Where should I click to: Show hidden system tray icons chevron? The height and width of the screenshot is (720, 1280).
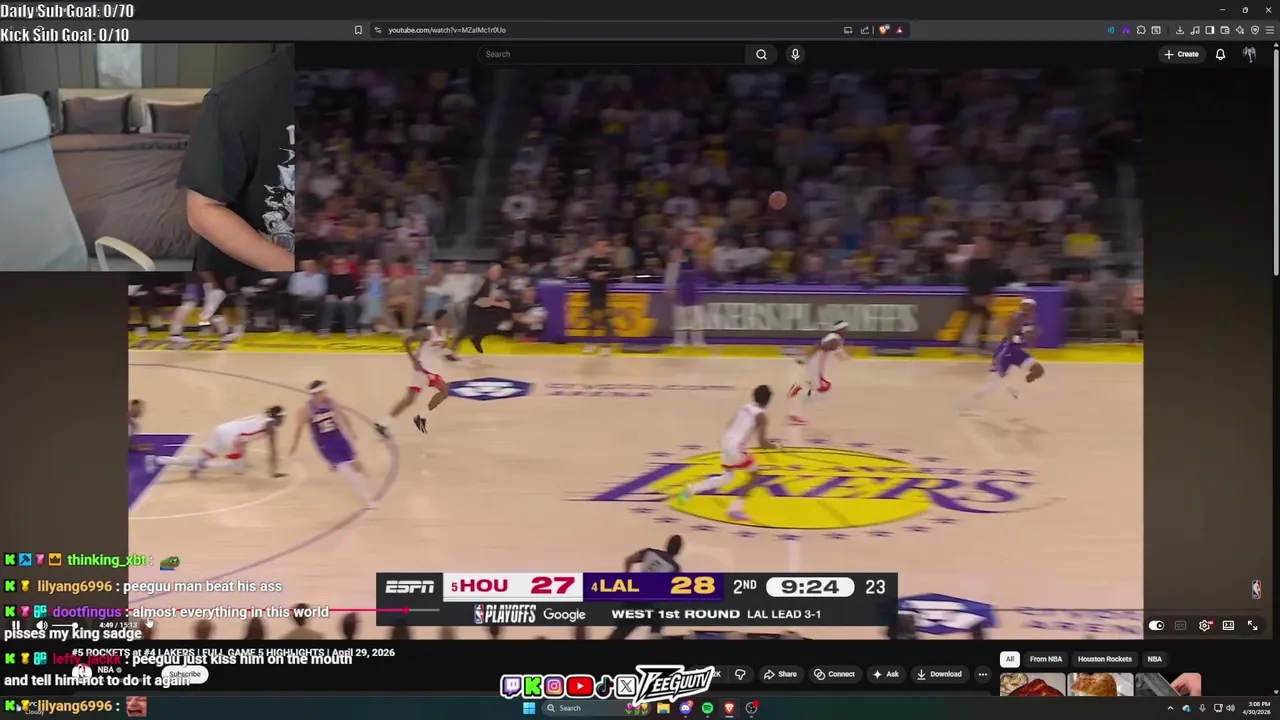tap(1171, 708)
